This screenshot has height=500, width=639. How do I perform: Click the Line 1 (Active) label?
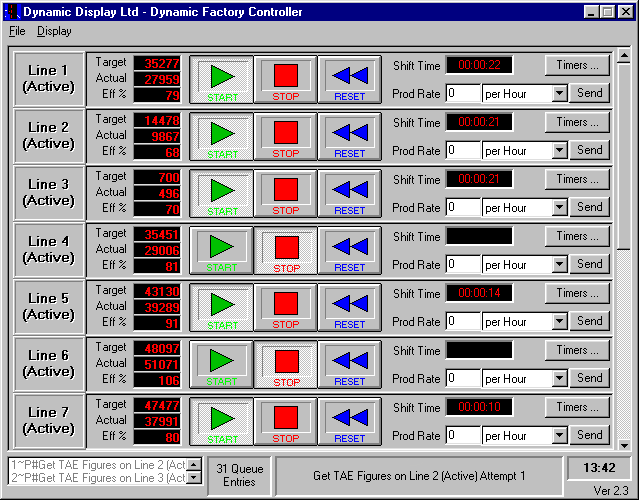tap(49, 79)
